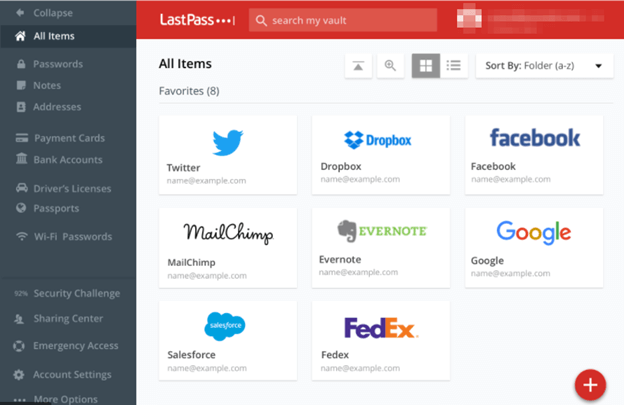The image size is (624, 405).
Task: Collapse the sidebar with the arrow icon
Action: click(x=20, y=13)
